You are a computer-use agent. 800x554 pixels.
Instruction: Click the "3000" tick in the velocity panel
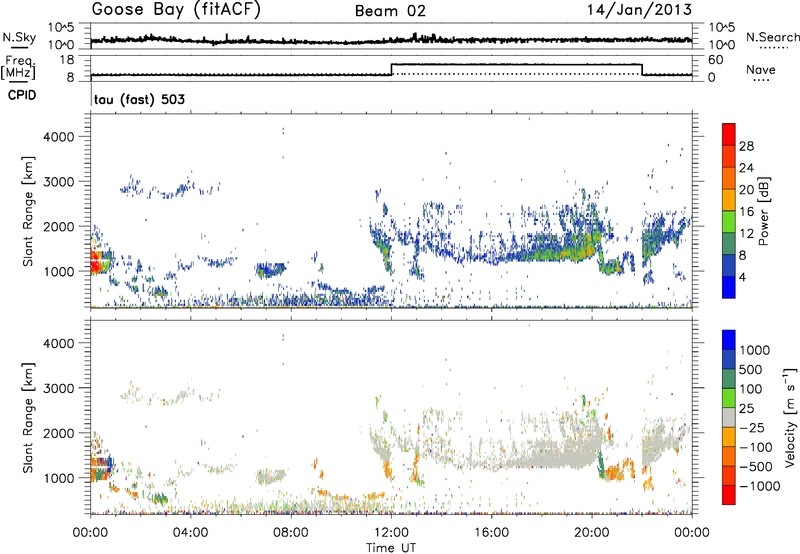[59, 388]
